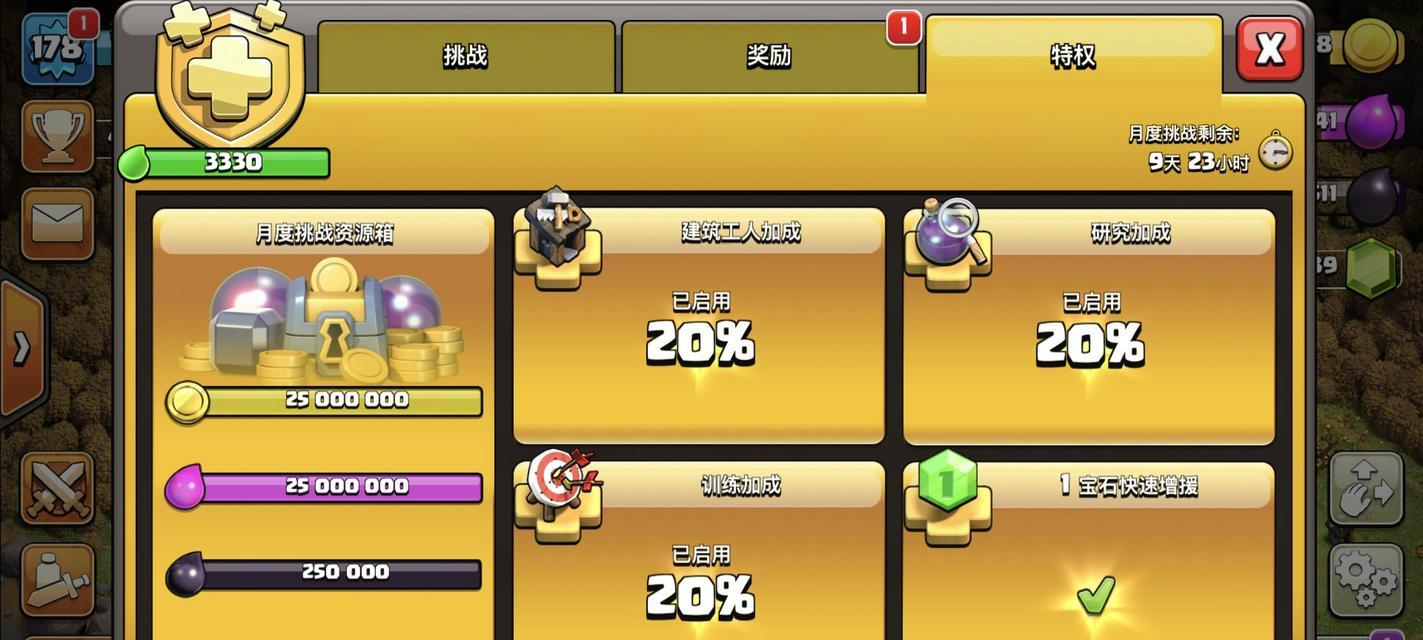The width and height of the screenshot is (1423, 640).
Task: Click the dark elixir 250 000 bar
Action: pyautogui.click(x=324, y=574)
